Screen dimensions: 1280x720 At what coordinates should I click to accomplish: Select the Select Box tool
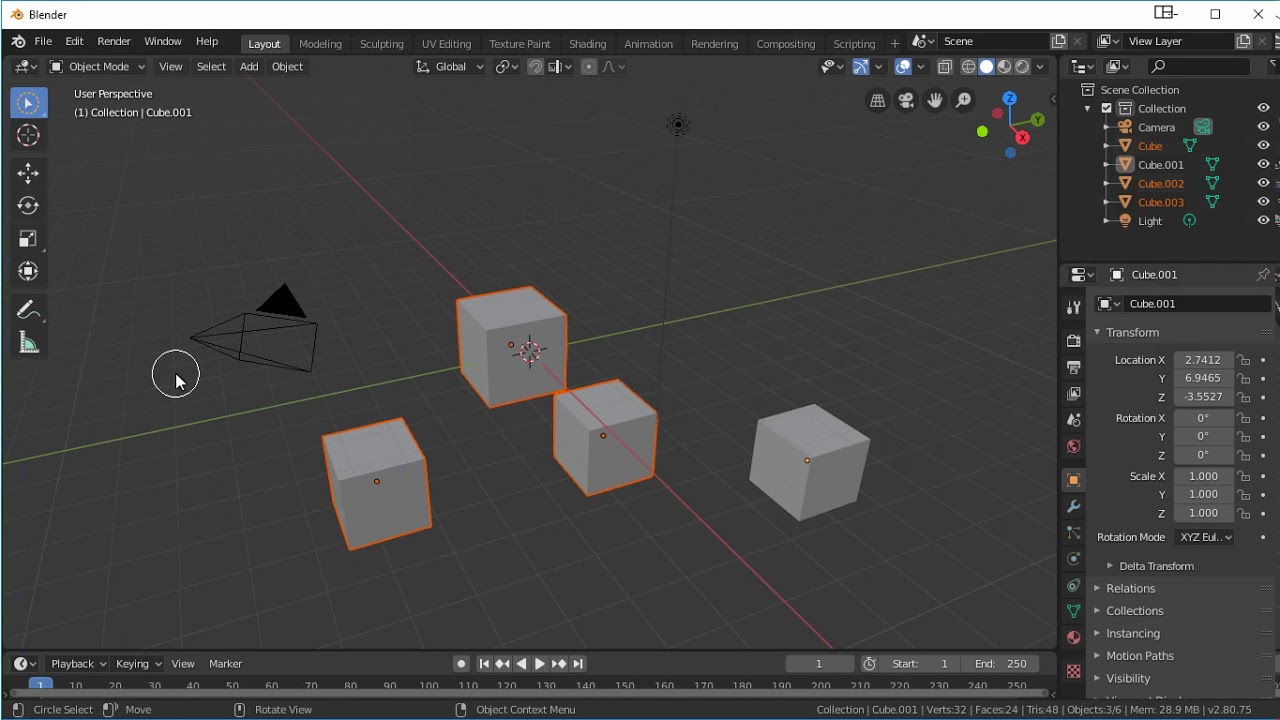[28, 103]
